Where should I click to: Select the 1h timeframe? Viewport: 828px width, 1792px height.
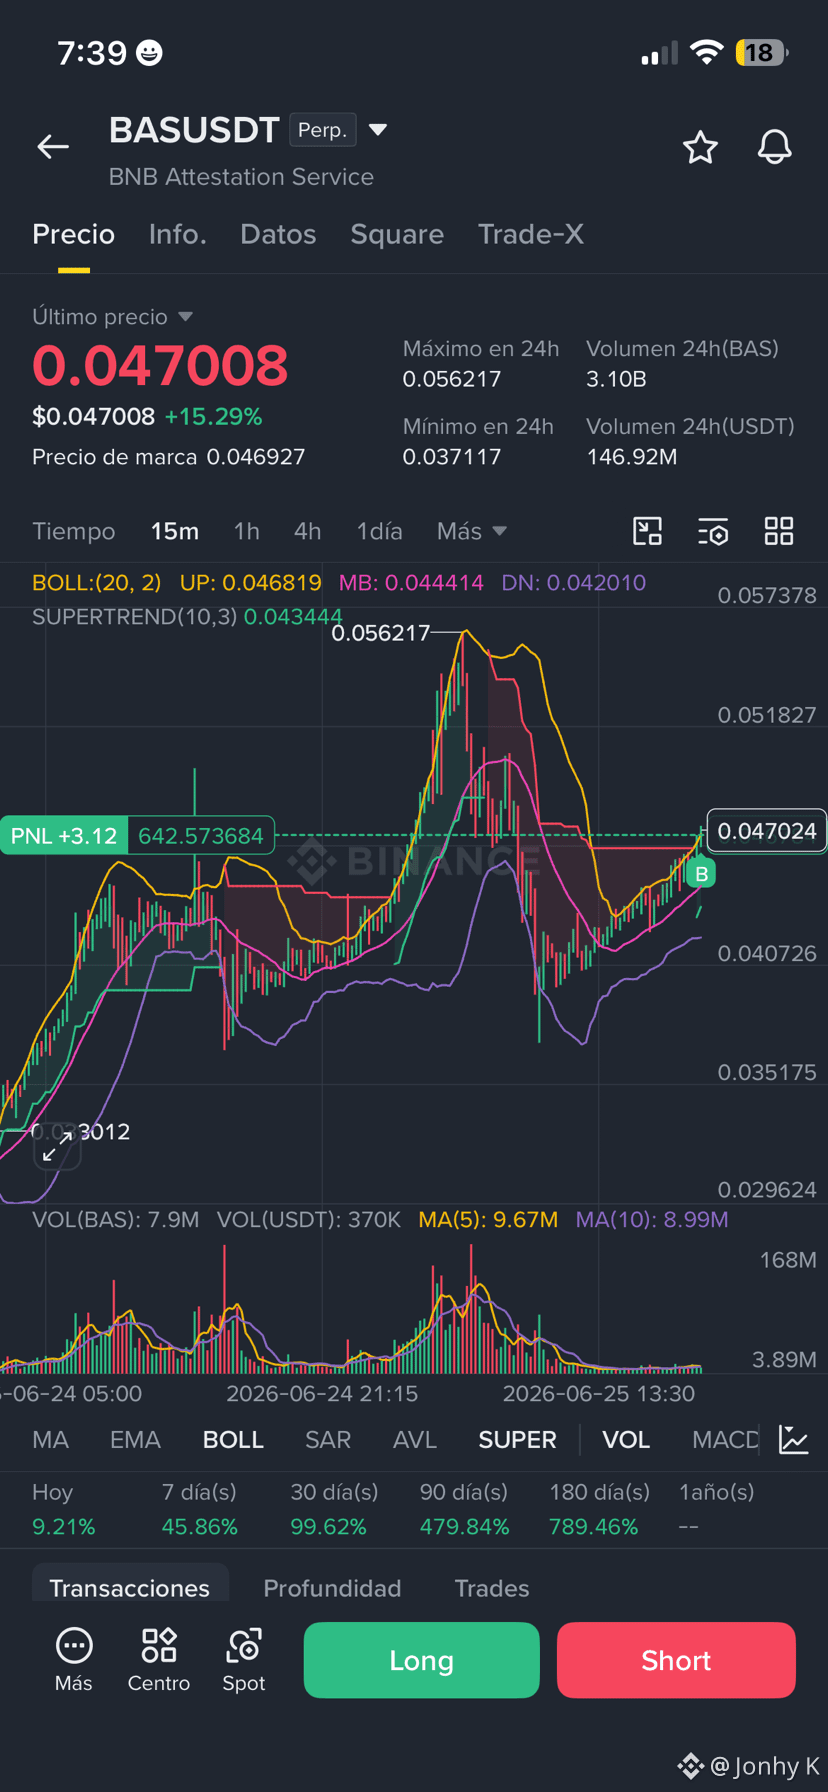247,531
